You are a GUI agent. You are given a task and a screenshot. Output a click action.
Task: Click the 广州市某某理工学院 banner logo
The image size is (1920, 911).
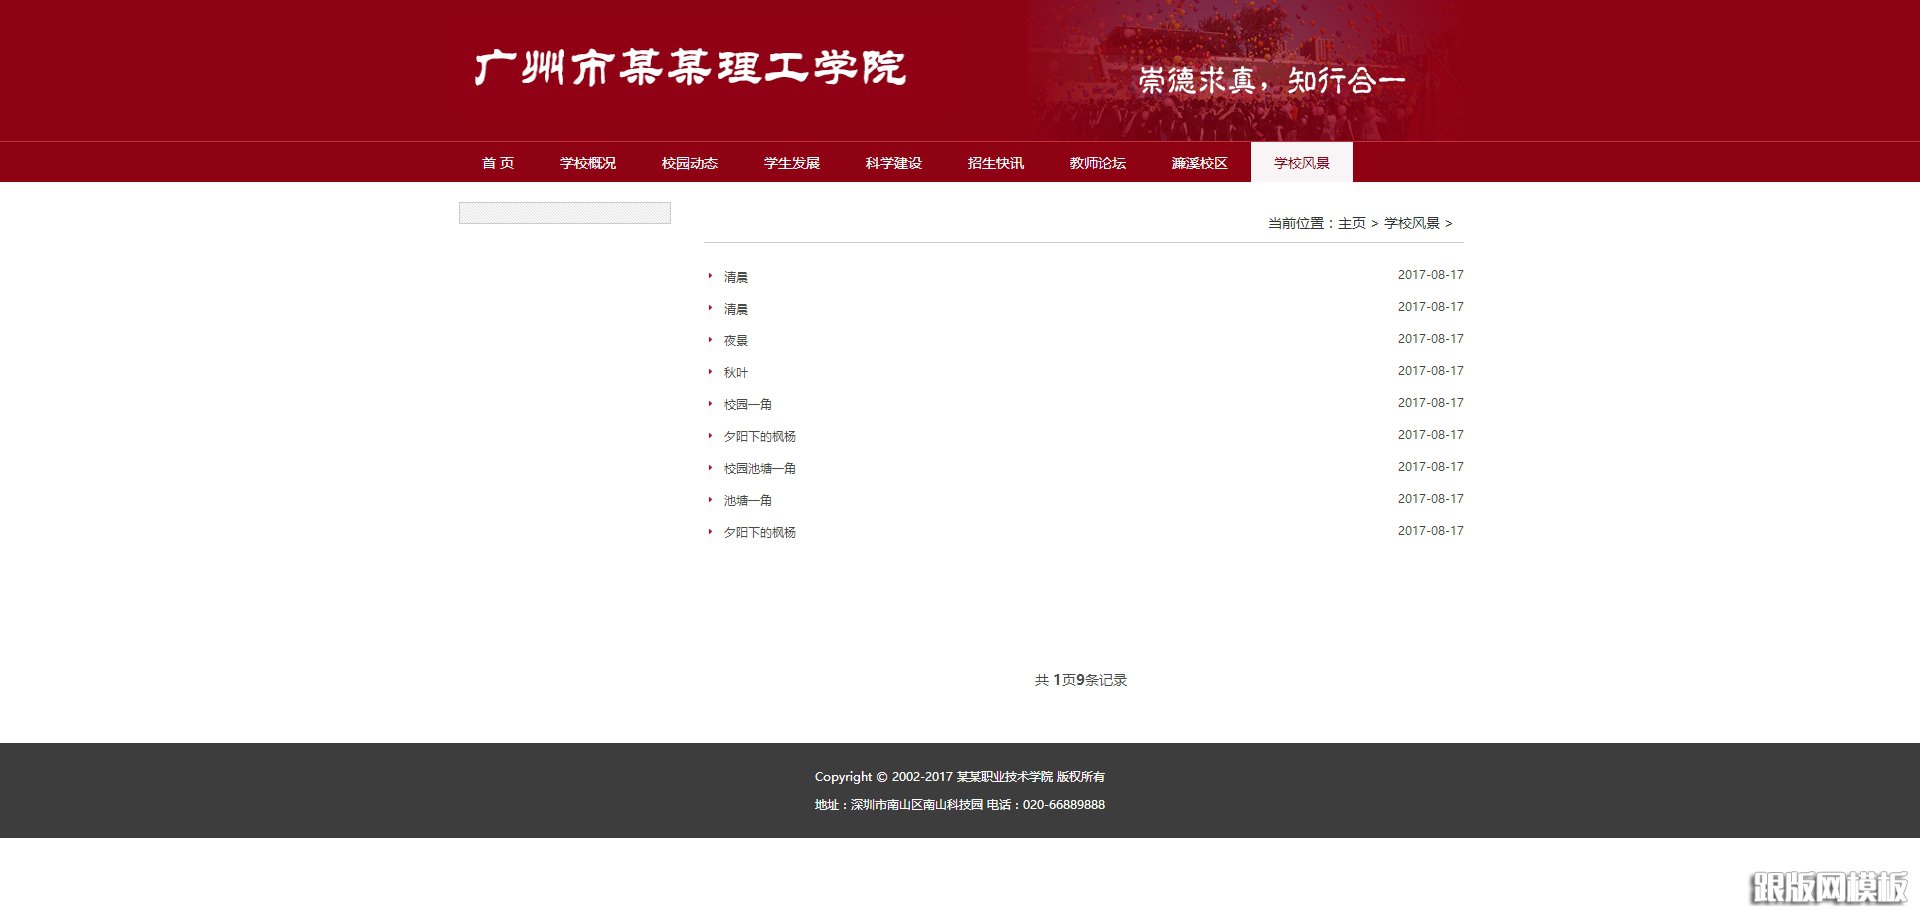point(688,68)
